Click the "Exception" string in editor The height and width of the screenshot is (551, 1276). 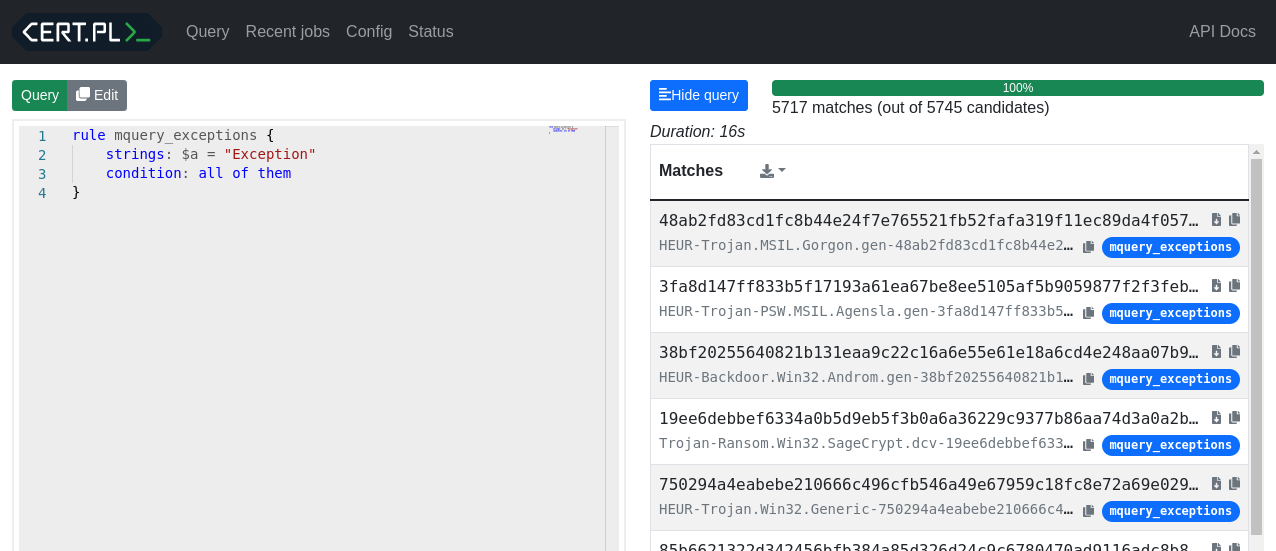[270, 155]
